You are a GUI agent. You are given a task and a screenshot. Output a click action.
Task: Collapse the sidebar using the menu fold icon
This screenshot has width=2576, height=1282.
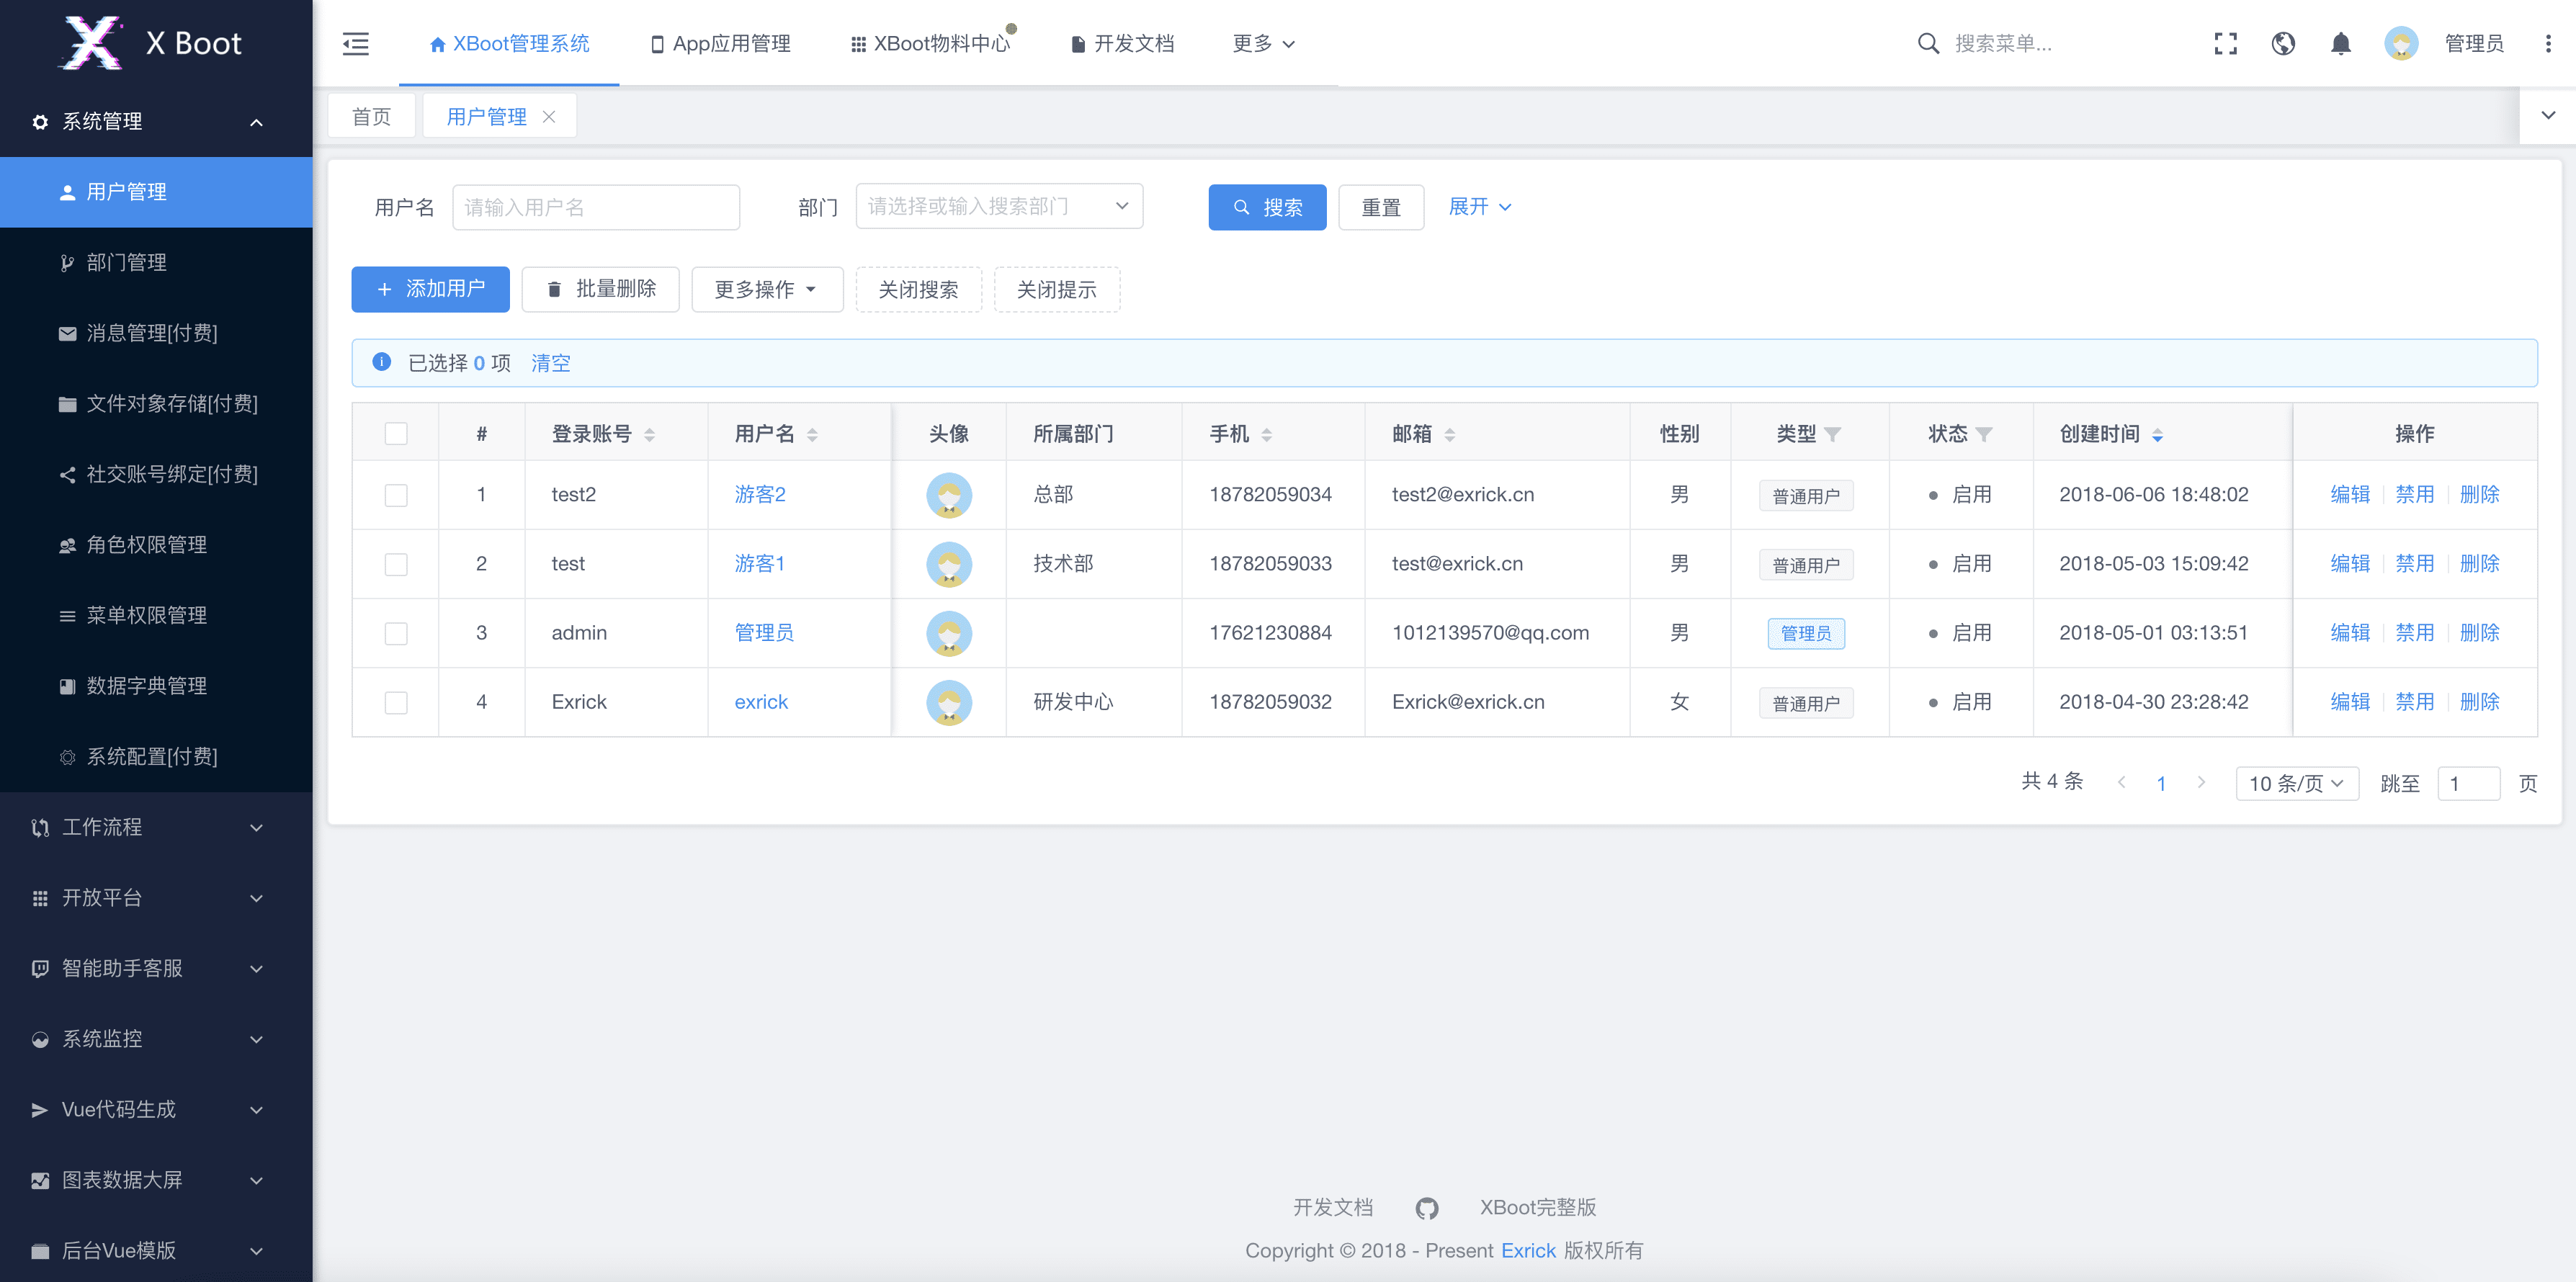[x=355, y=43]
